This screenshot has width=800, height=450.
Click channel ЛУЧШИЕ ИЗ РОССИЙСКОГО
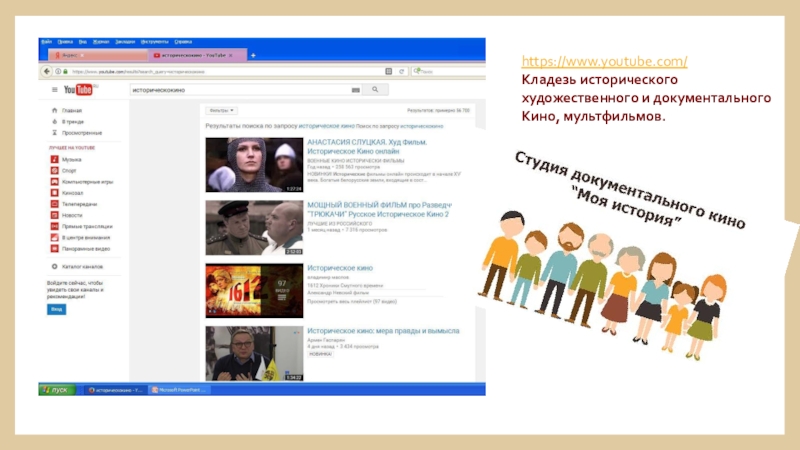[x=339, y=223]
